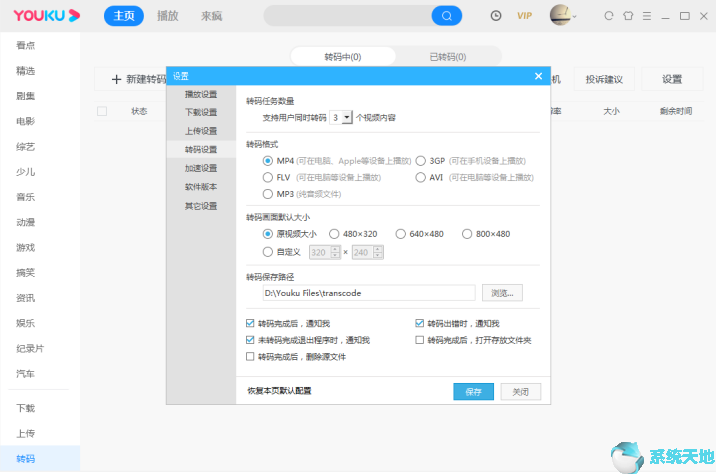This screenshot has width=716, height=474.
Task: Select the MP4 format radio button
Action: point(268,161)
